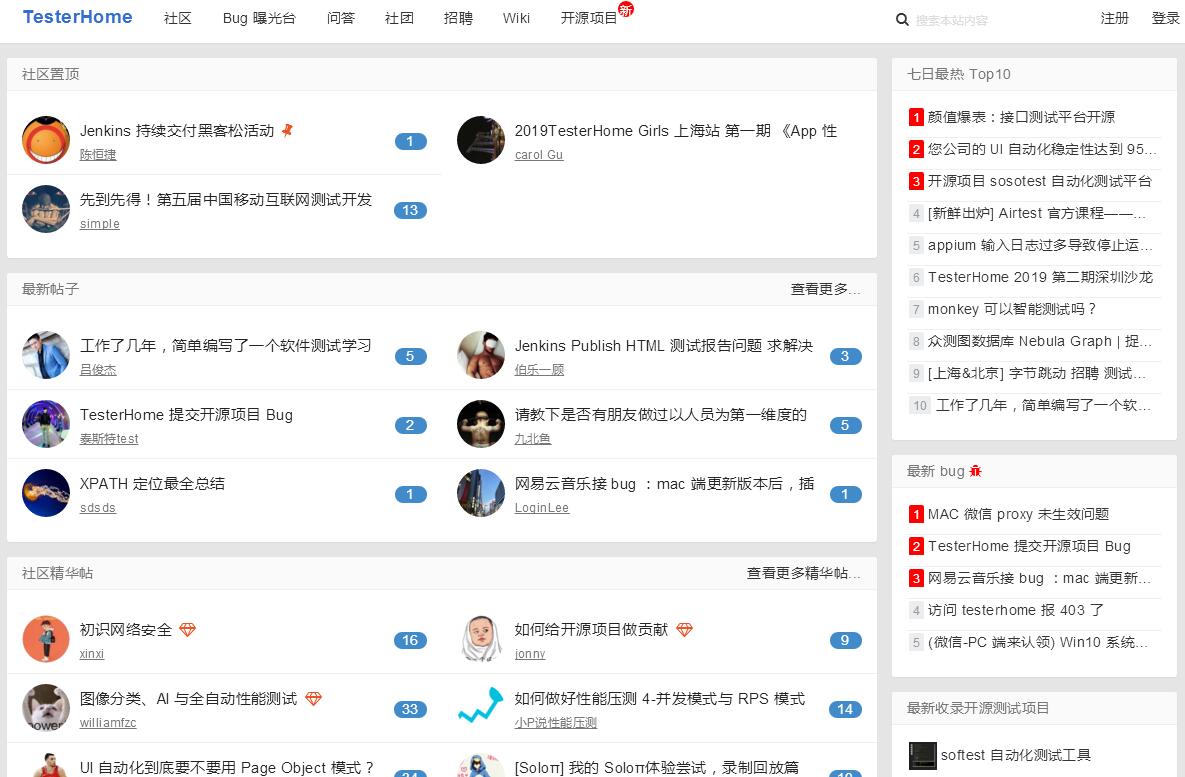This screenshot has height=777, width=1185.
Task: Click the diamond icon next to 初识网络安全
Action: pos(187,630)
